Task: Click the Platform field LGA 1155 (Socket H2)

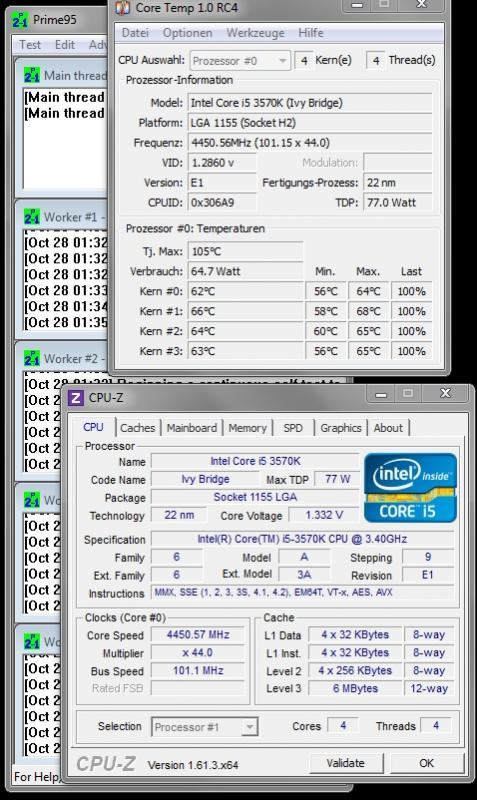Action: 310,123
